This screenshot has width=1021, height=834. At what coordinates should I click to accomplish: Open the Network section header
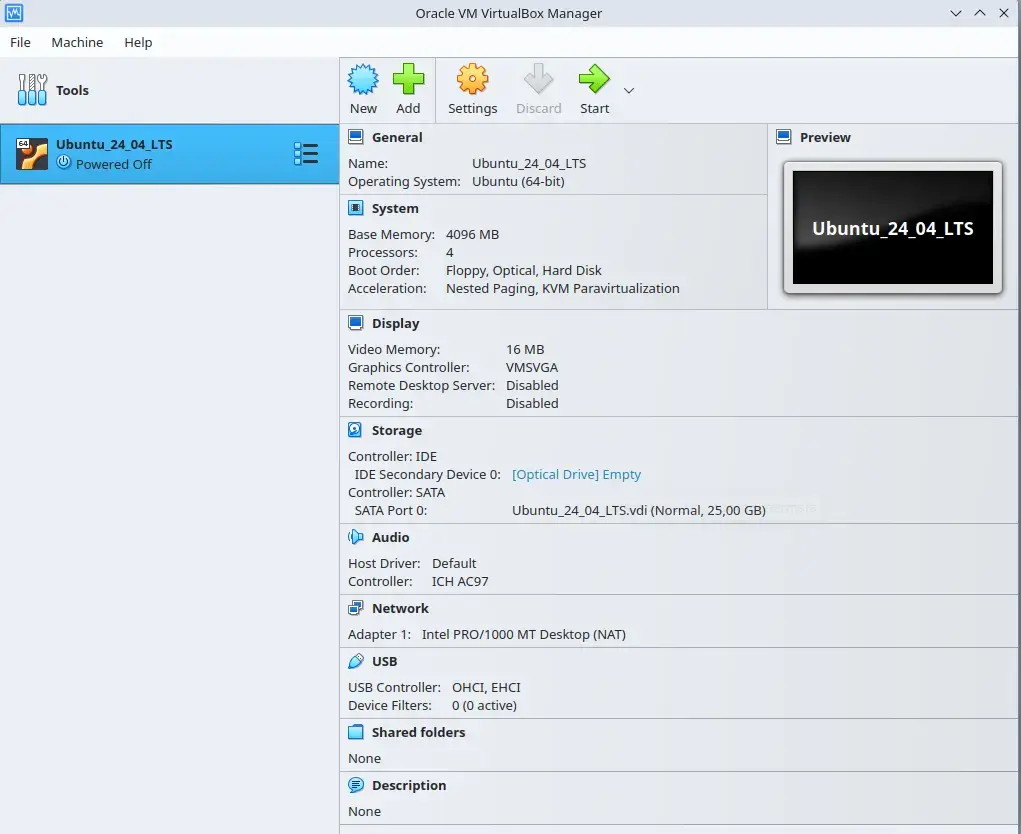[x=400, y=608]
